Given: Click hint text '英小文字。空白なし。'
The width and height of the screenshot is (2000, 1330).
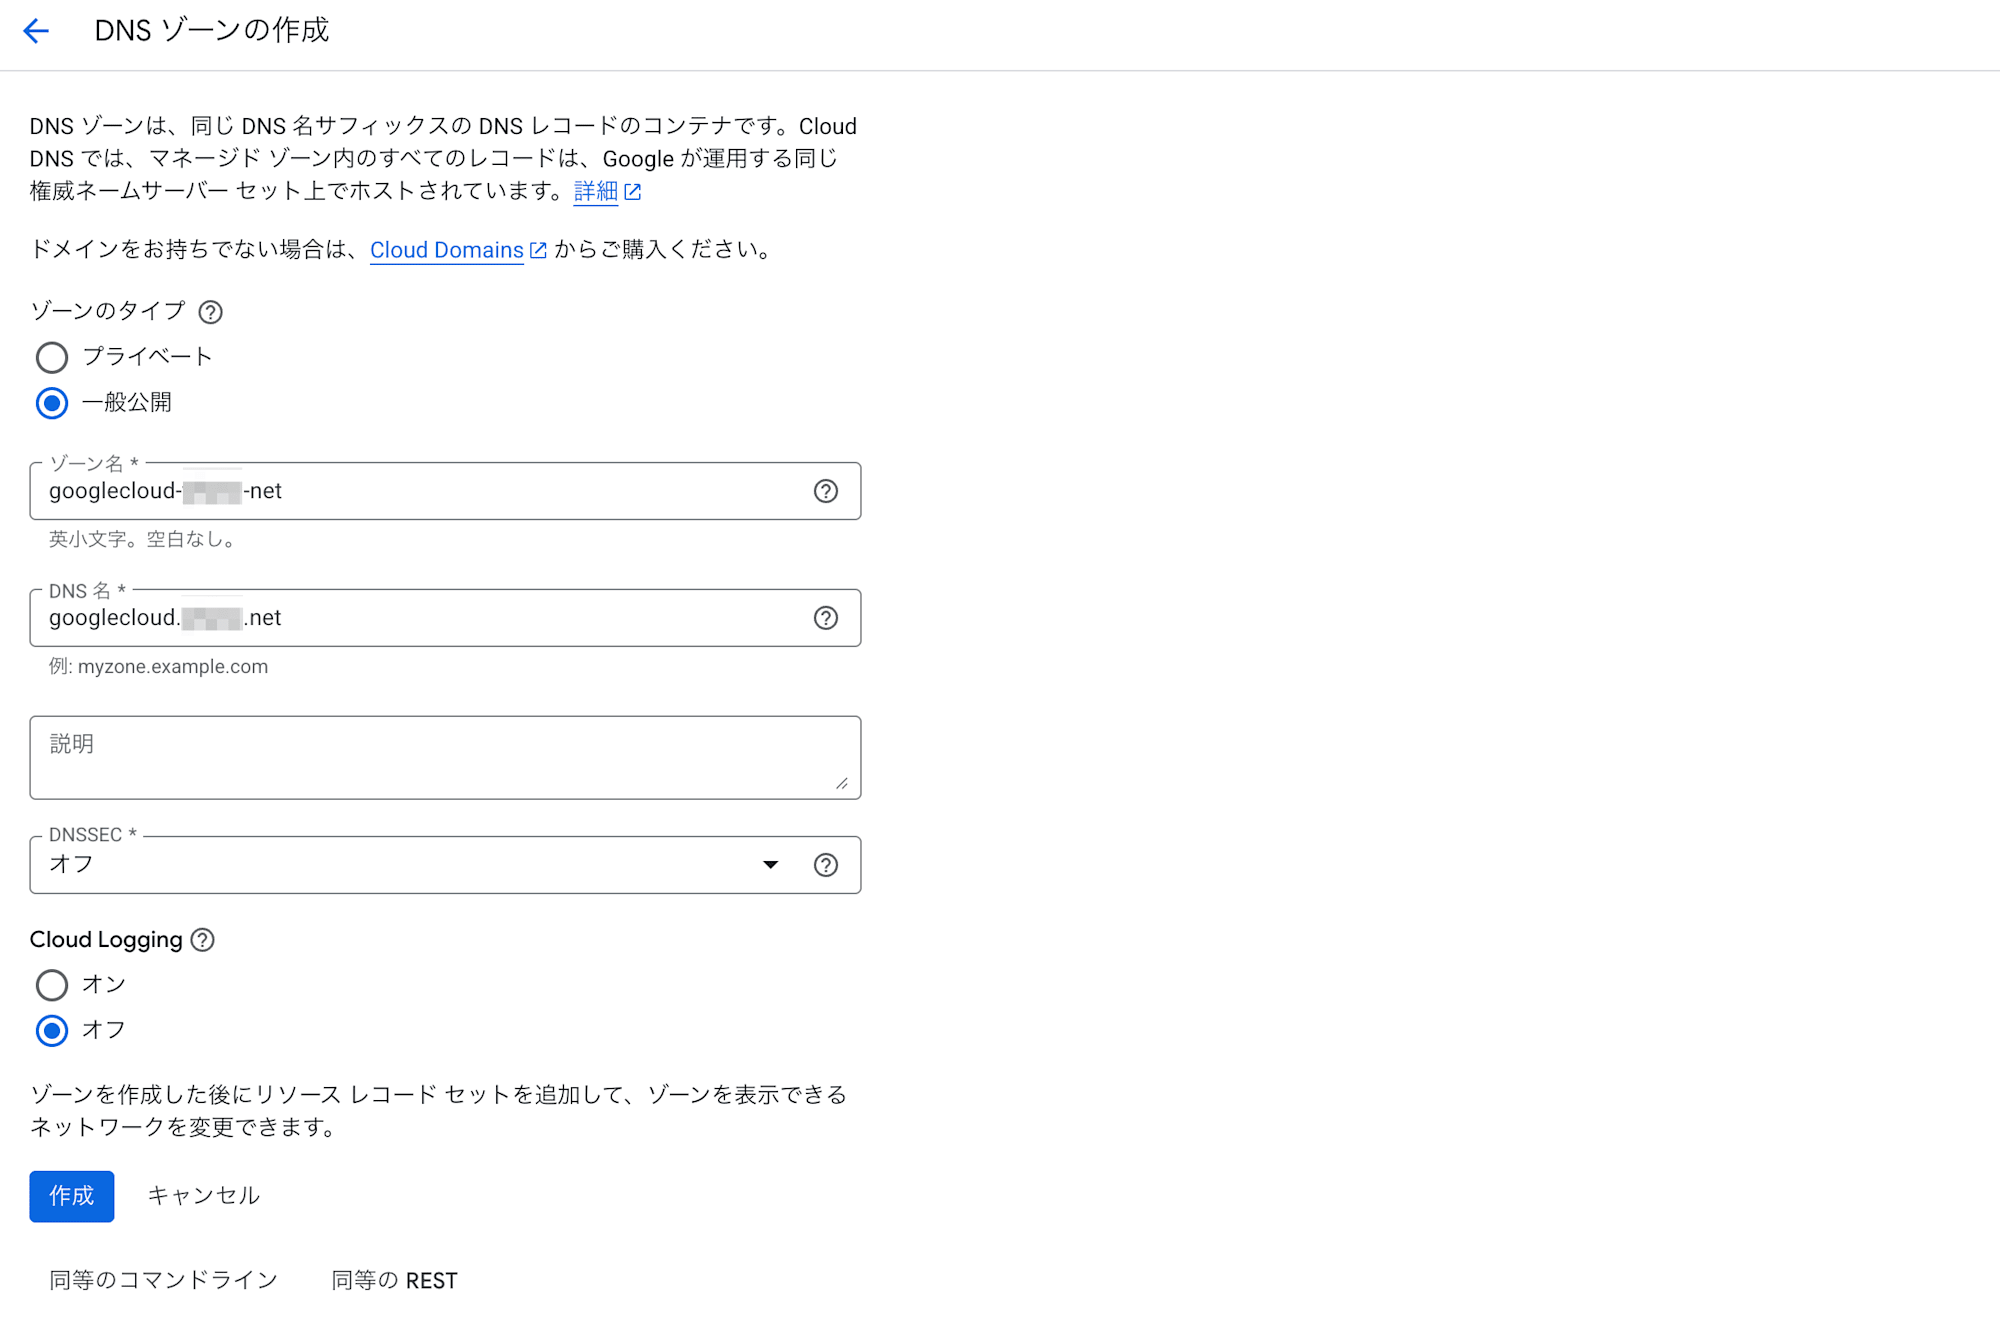Looking at the screenshot, I should click(x=145, y=540).
